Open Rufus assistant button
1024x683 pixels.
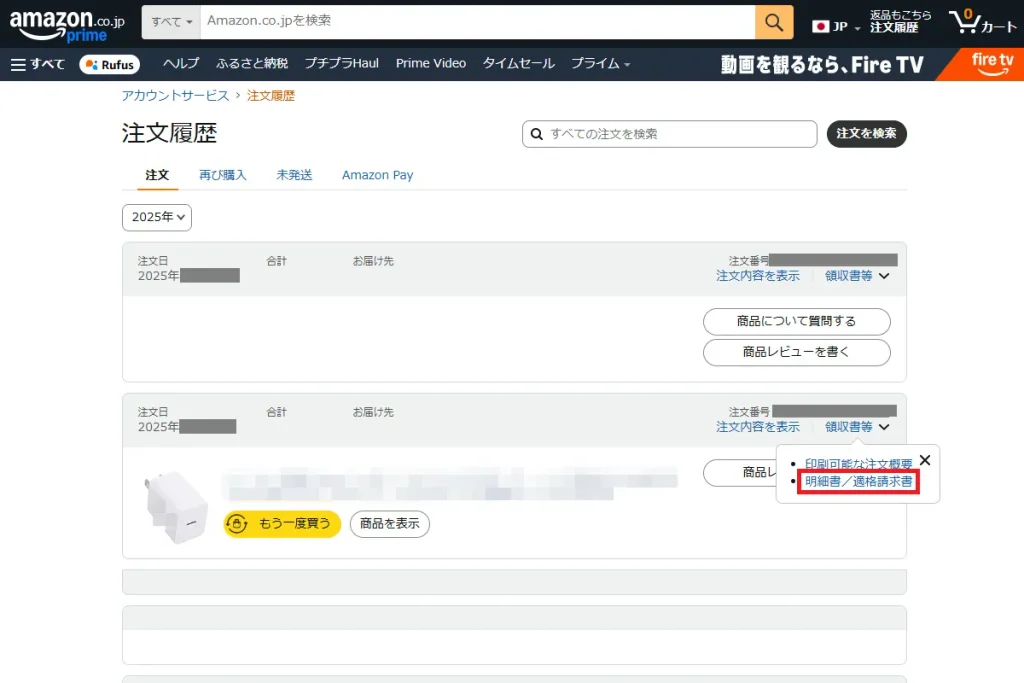click(110, 65)
